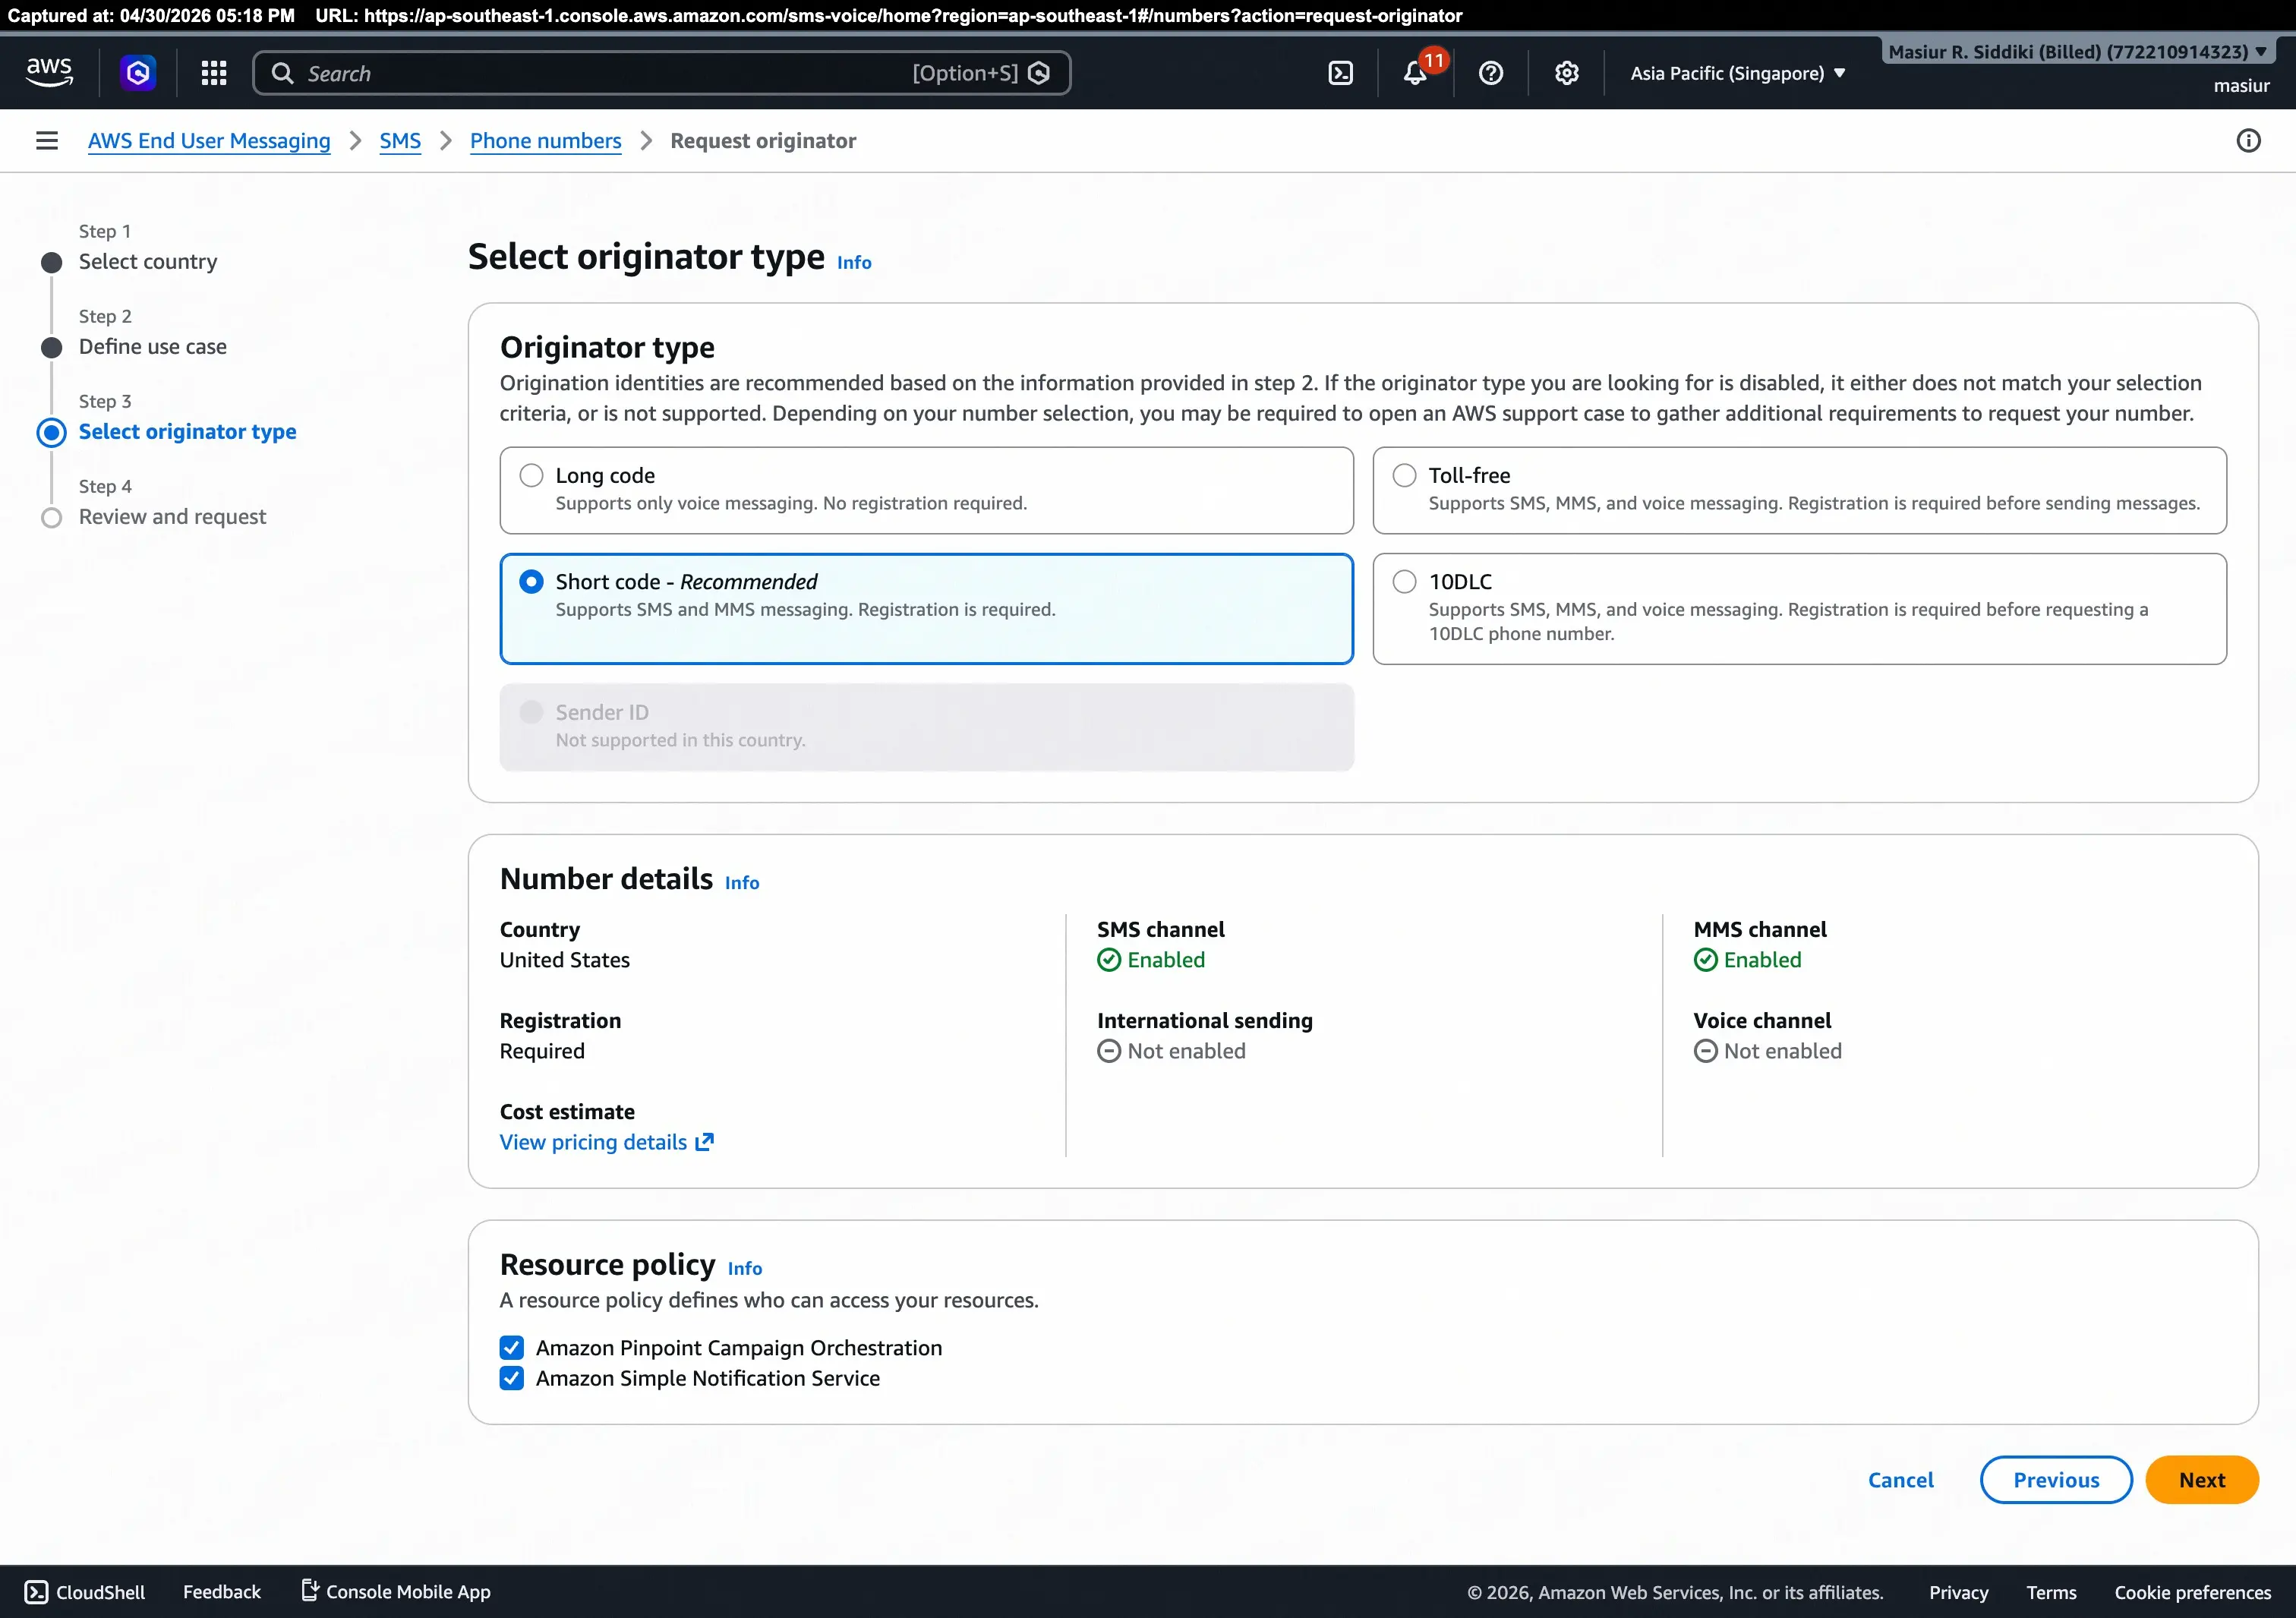Open the Masiur R. Siddiki account dropdown
Image resolution: width=2296 pixels, height=1618 pixels.
2077,52
